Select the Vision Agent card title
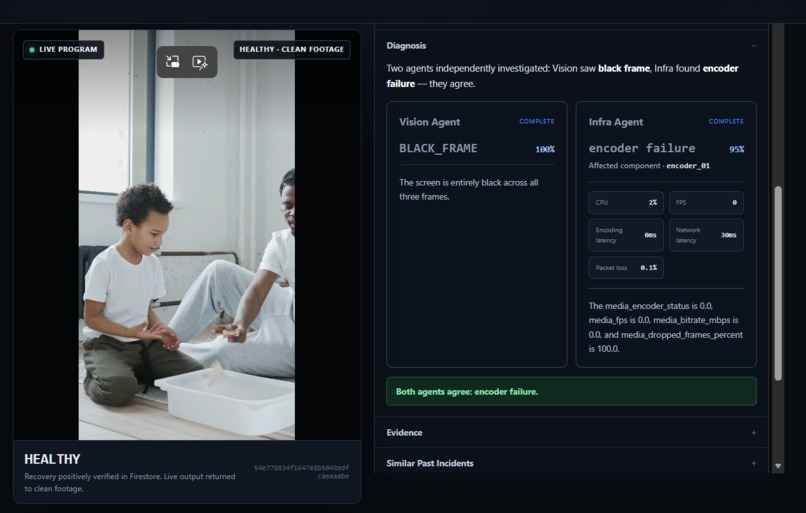 429,122
